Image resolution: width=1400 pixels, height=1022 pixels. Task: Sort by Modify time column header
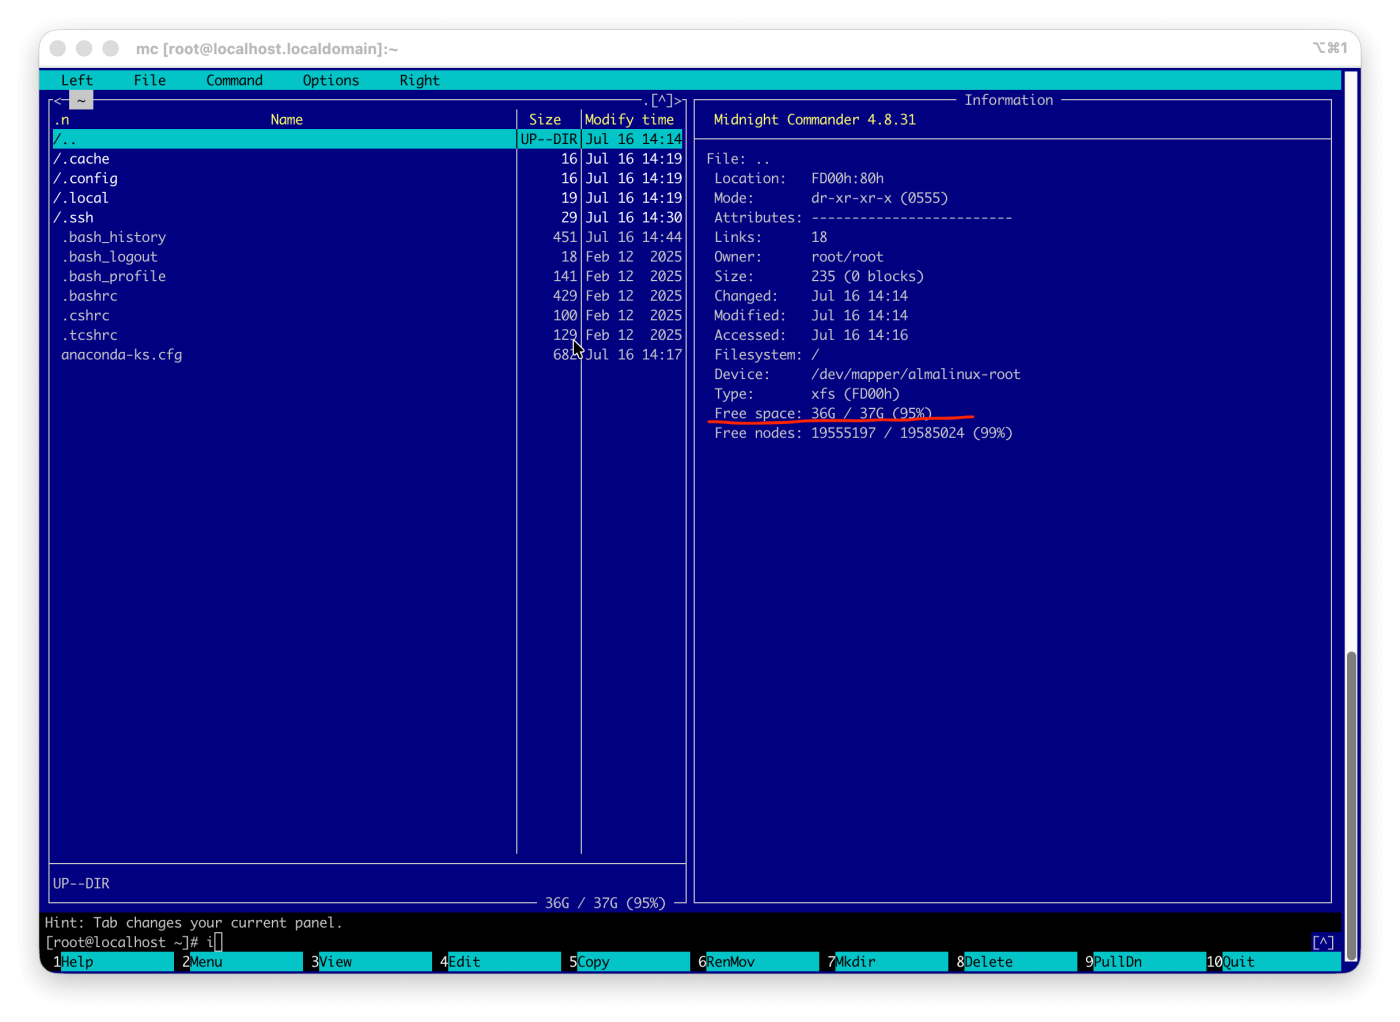pos(630,119)
